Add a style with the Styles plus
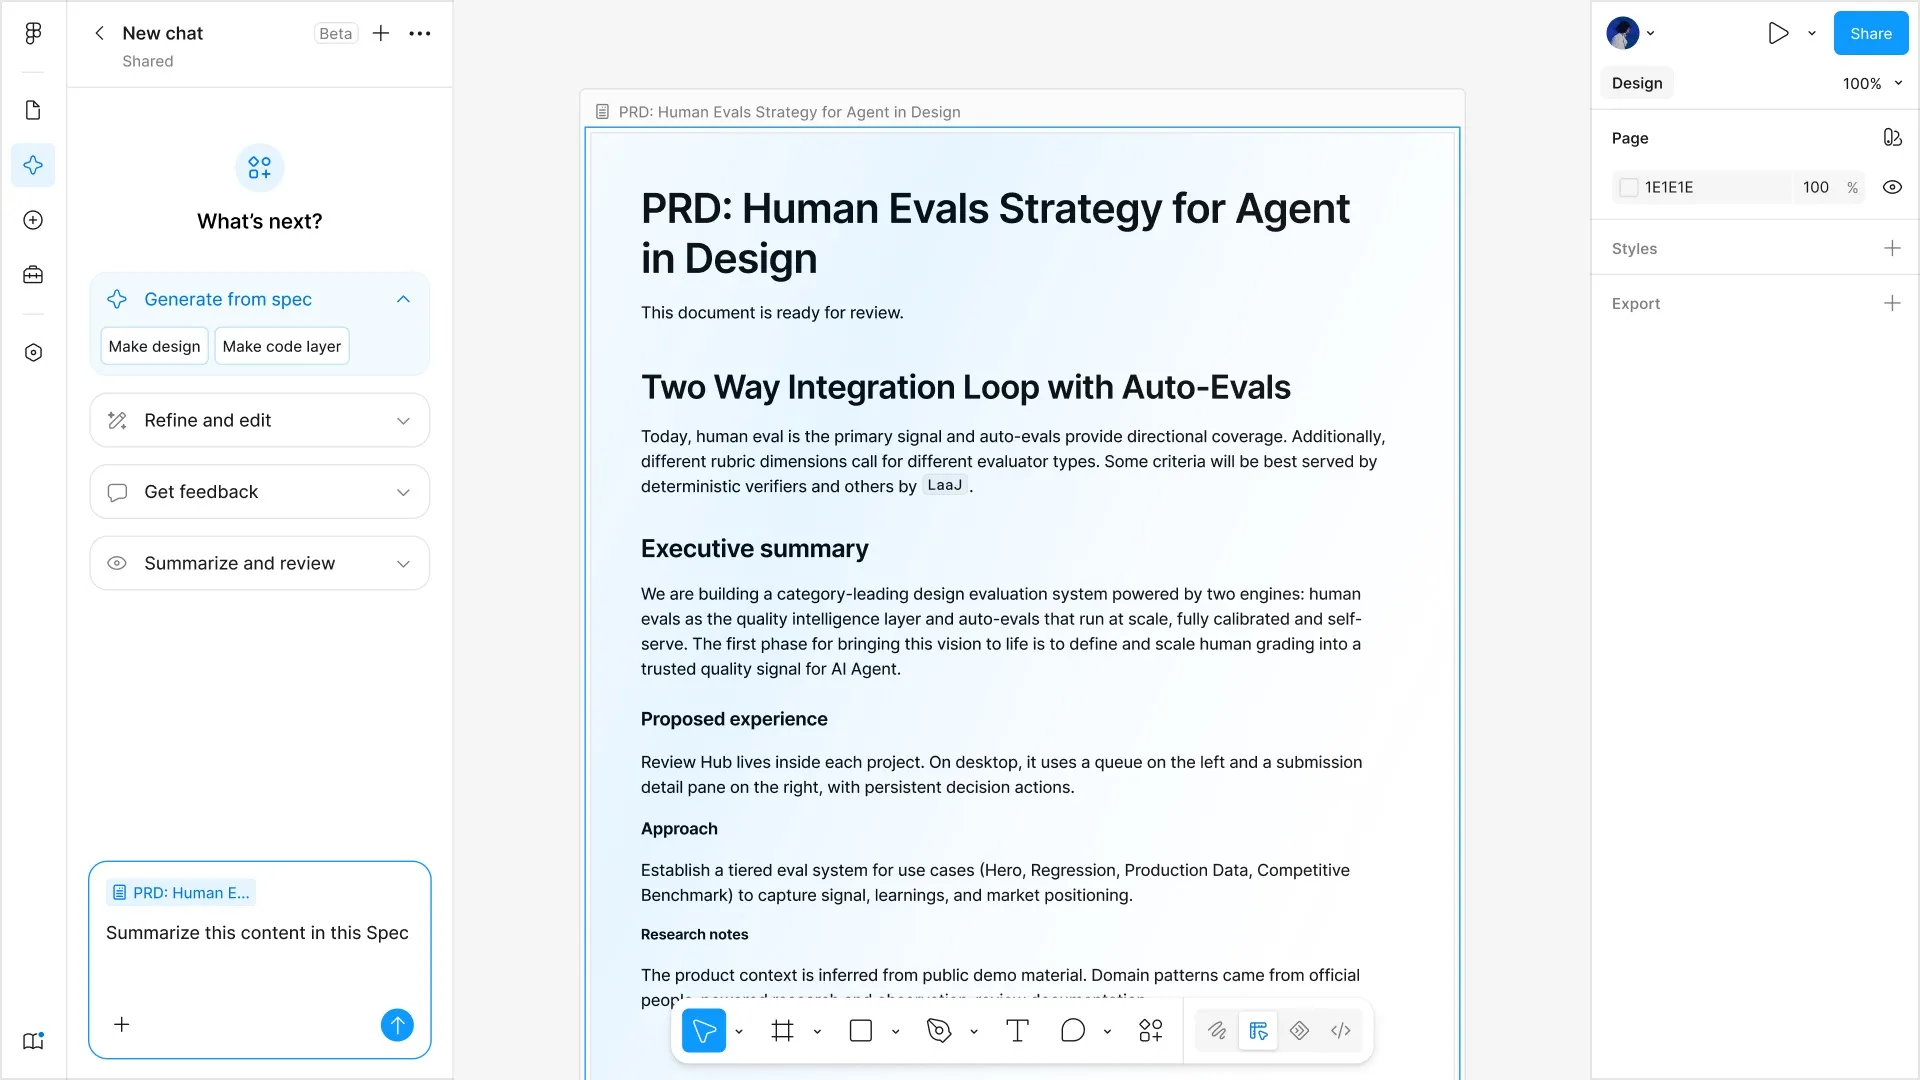The width and height of the screenshot is (1920, 1080). point(1892,248)
